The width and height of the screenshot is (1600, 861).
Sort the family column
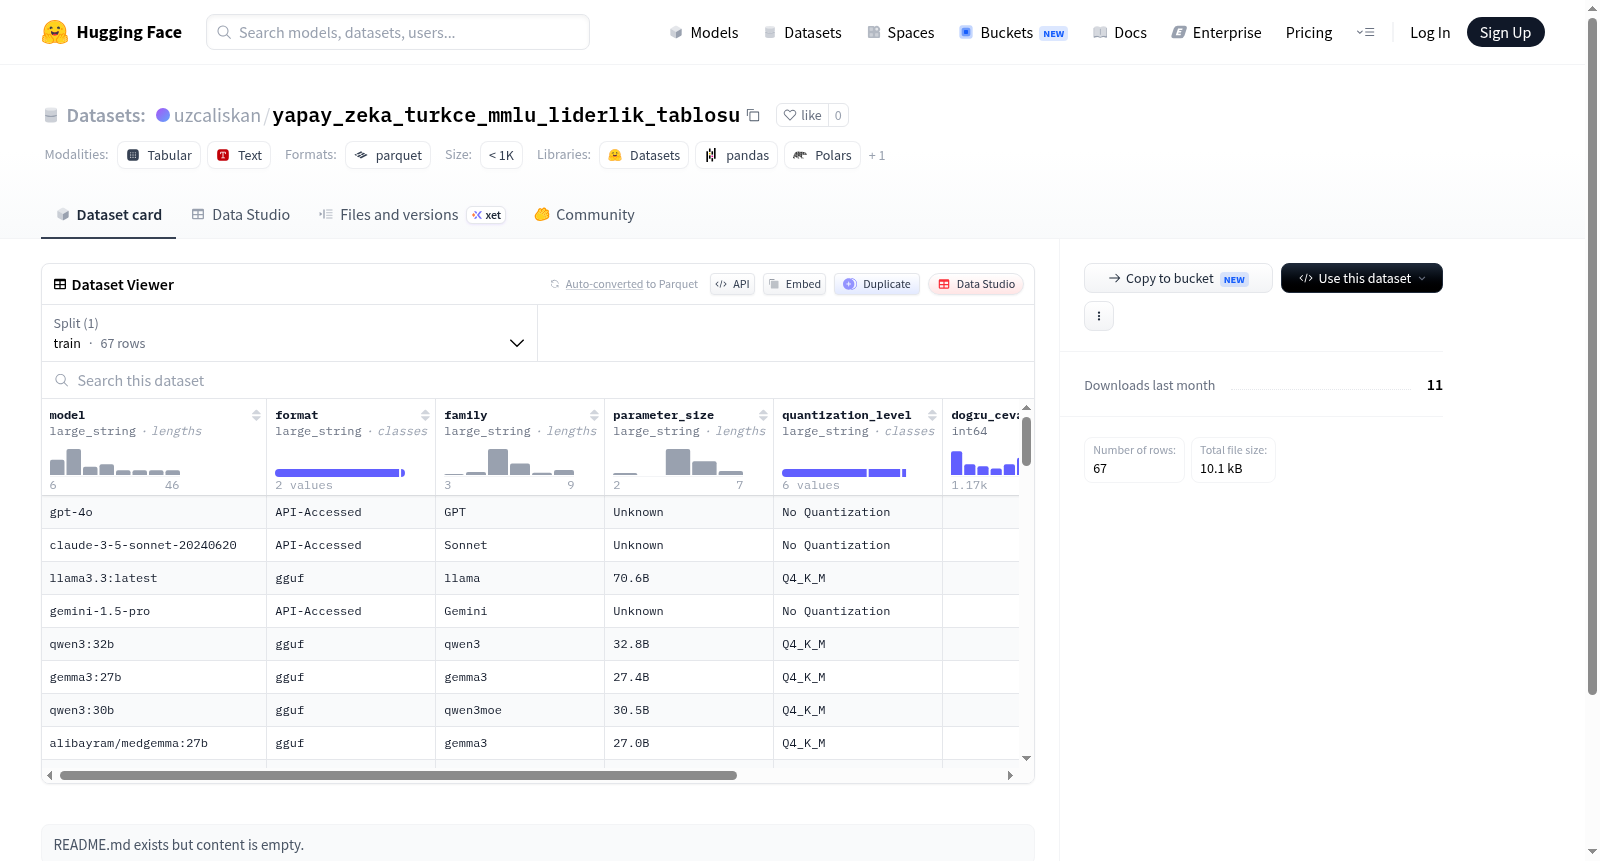coord(594,415)
